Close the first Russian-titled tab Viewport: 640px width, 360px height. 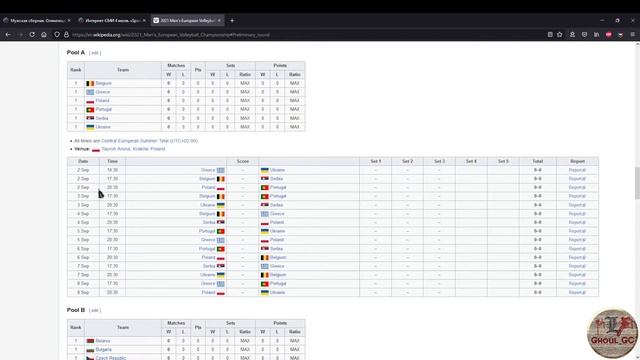[x=69, y=20]
